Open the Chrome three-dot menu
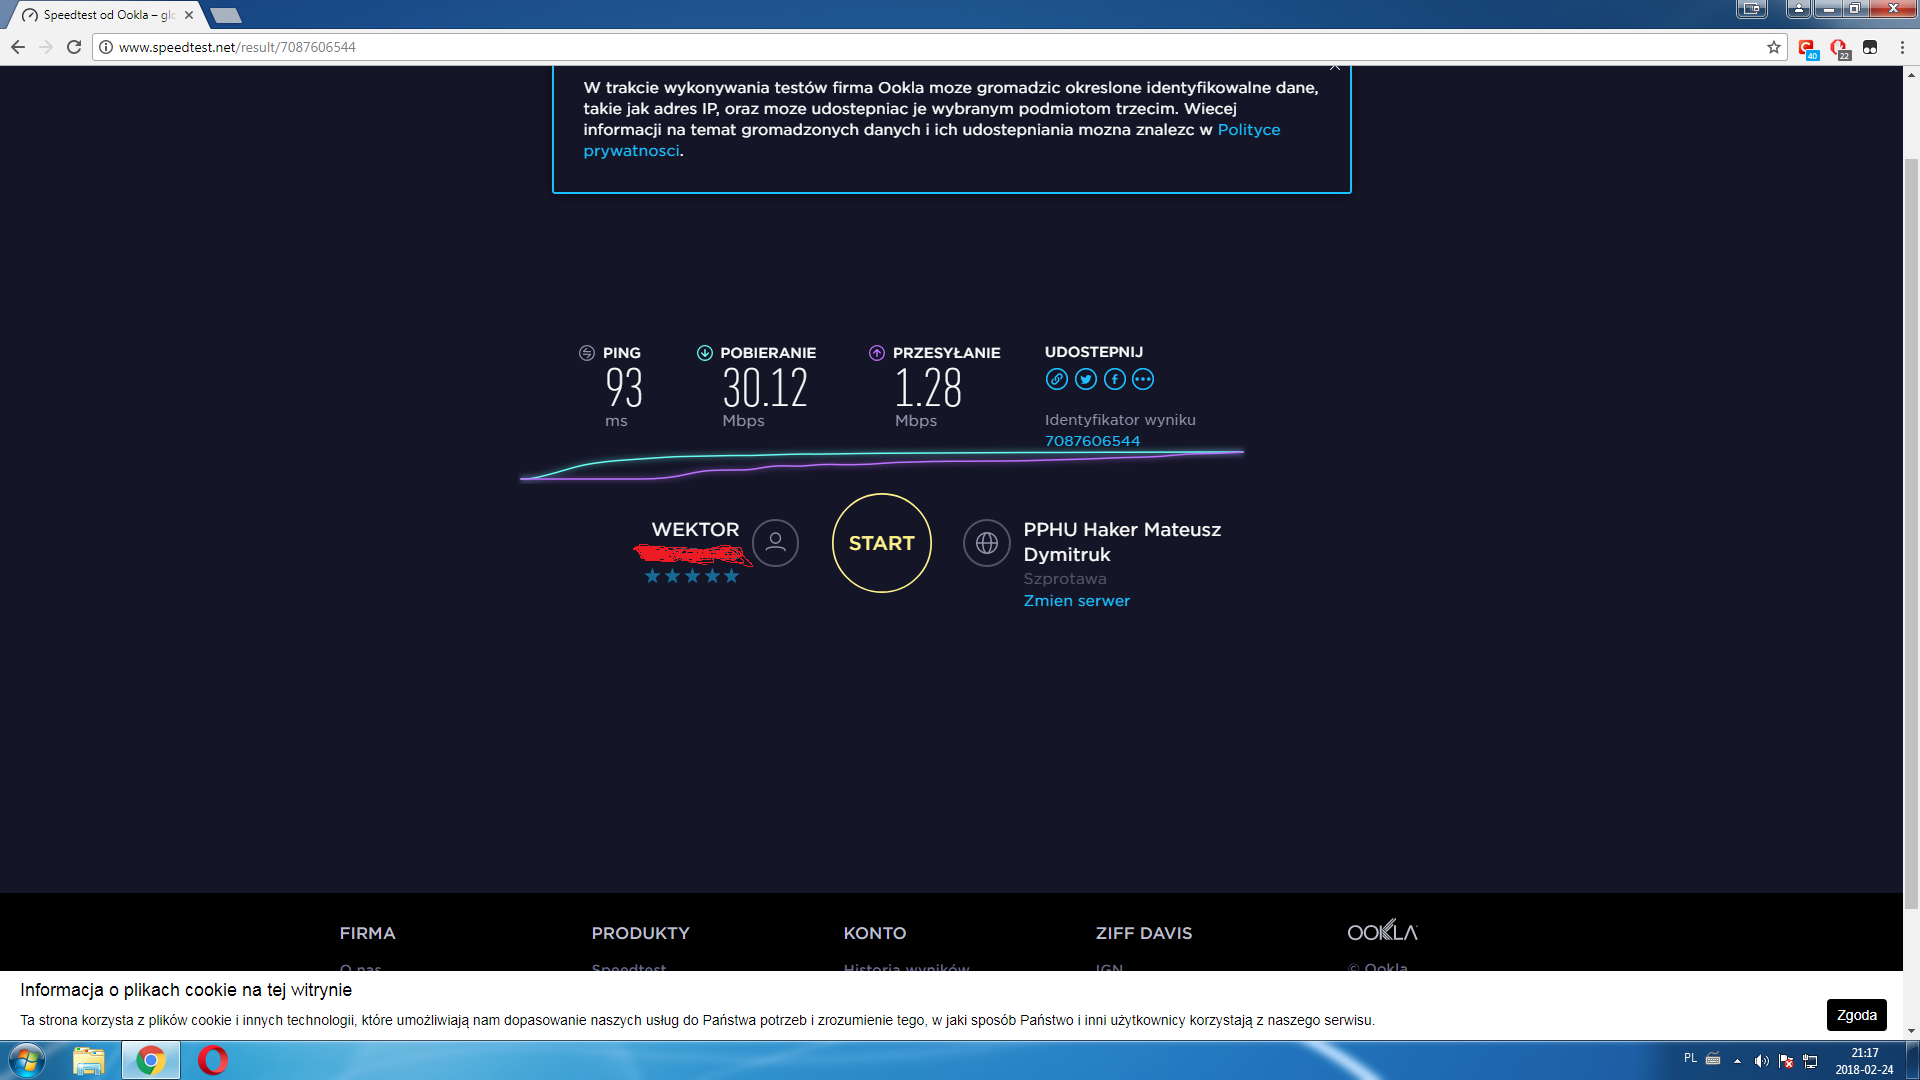This screenshot has width=1920, height=1080. (1902, 47)
